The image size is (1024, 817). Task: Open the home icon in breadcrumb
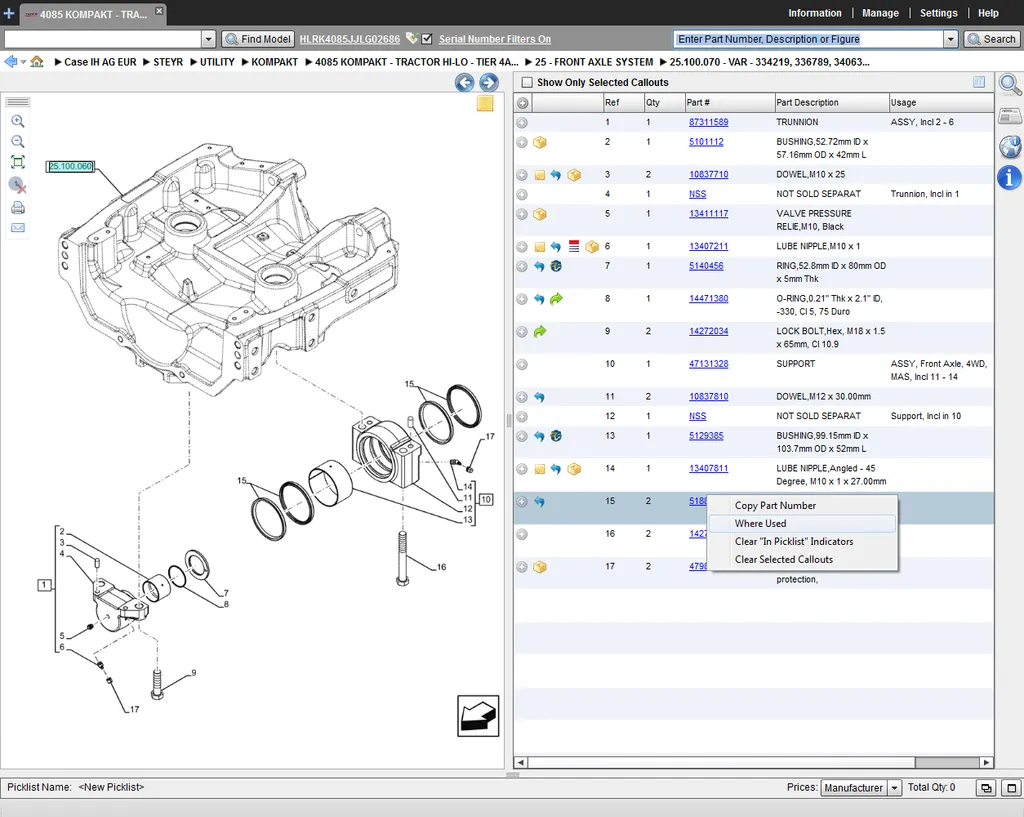pos(37,61)
